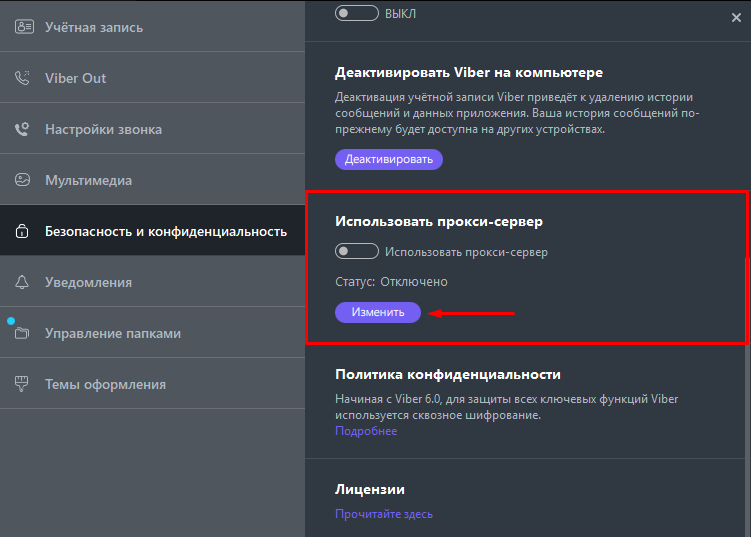Click the 'Статус: Отключено' text
Image resolution: width=751 pixels, height=537 pixels.
(x=391, y=282)
